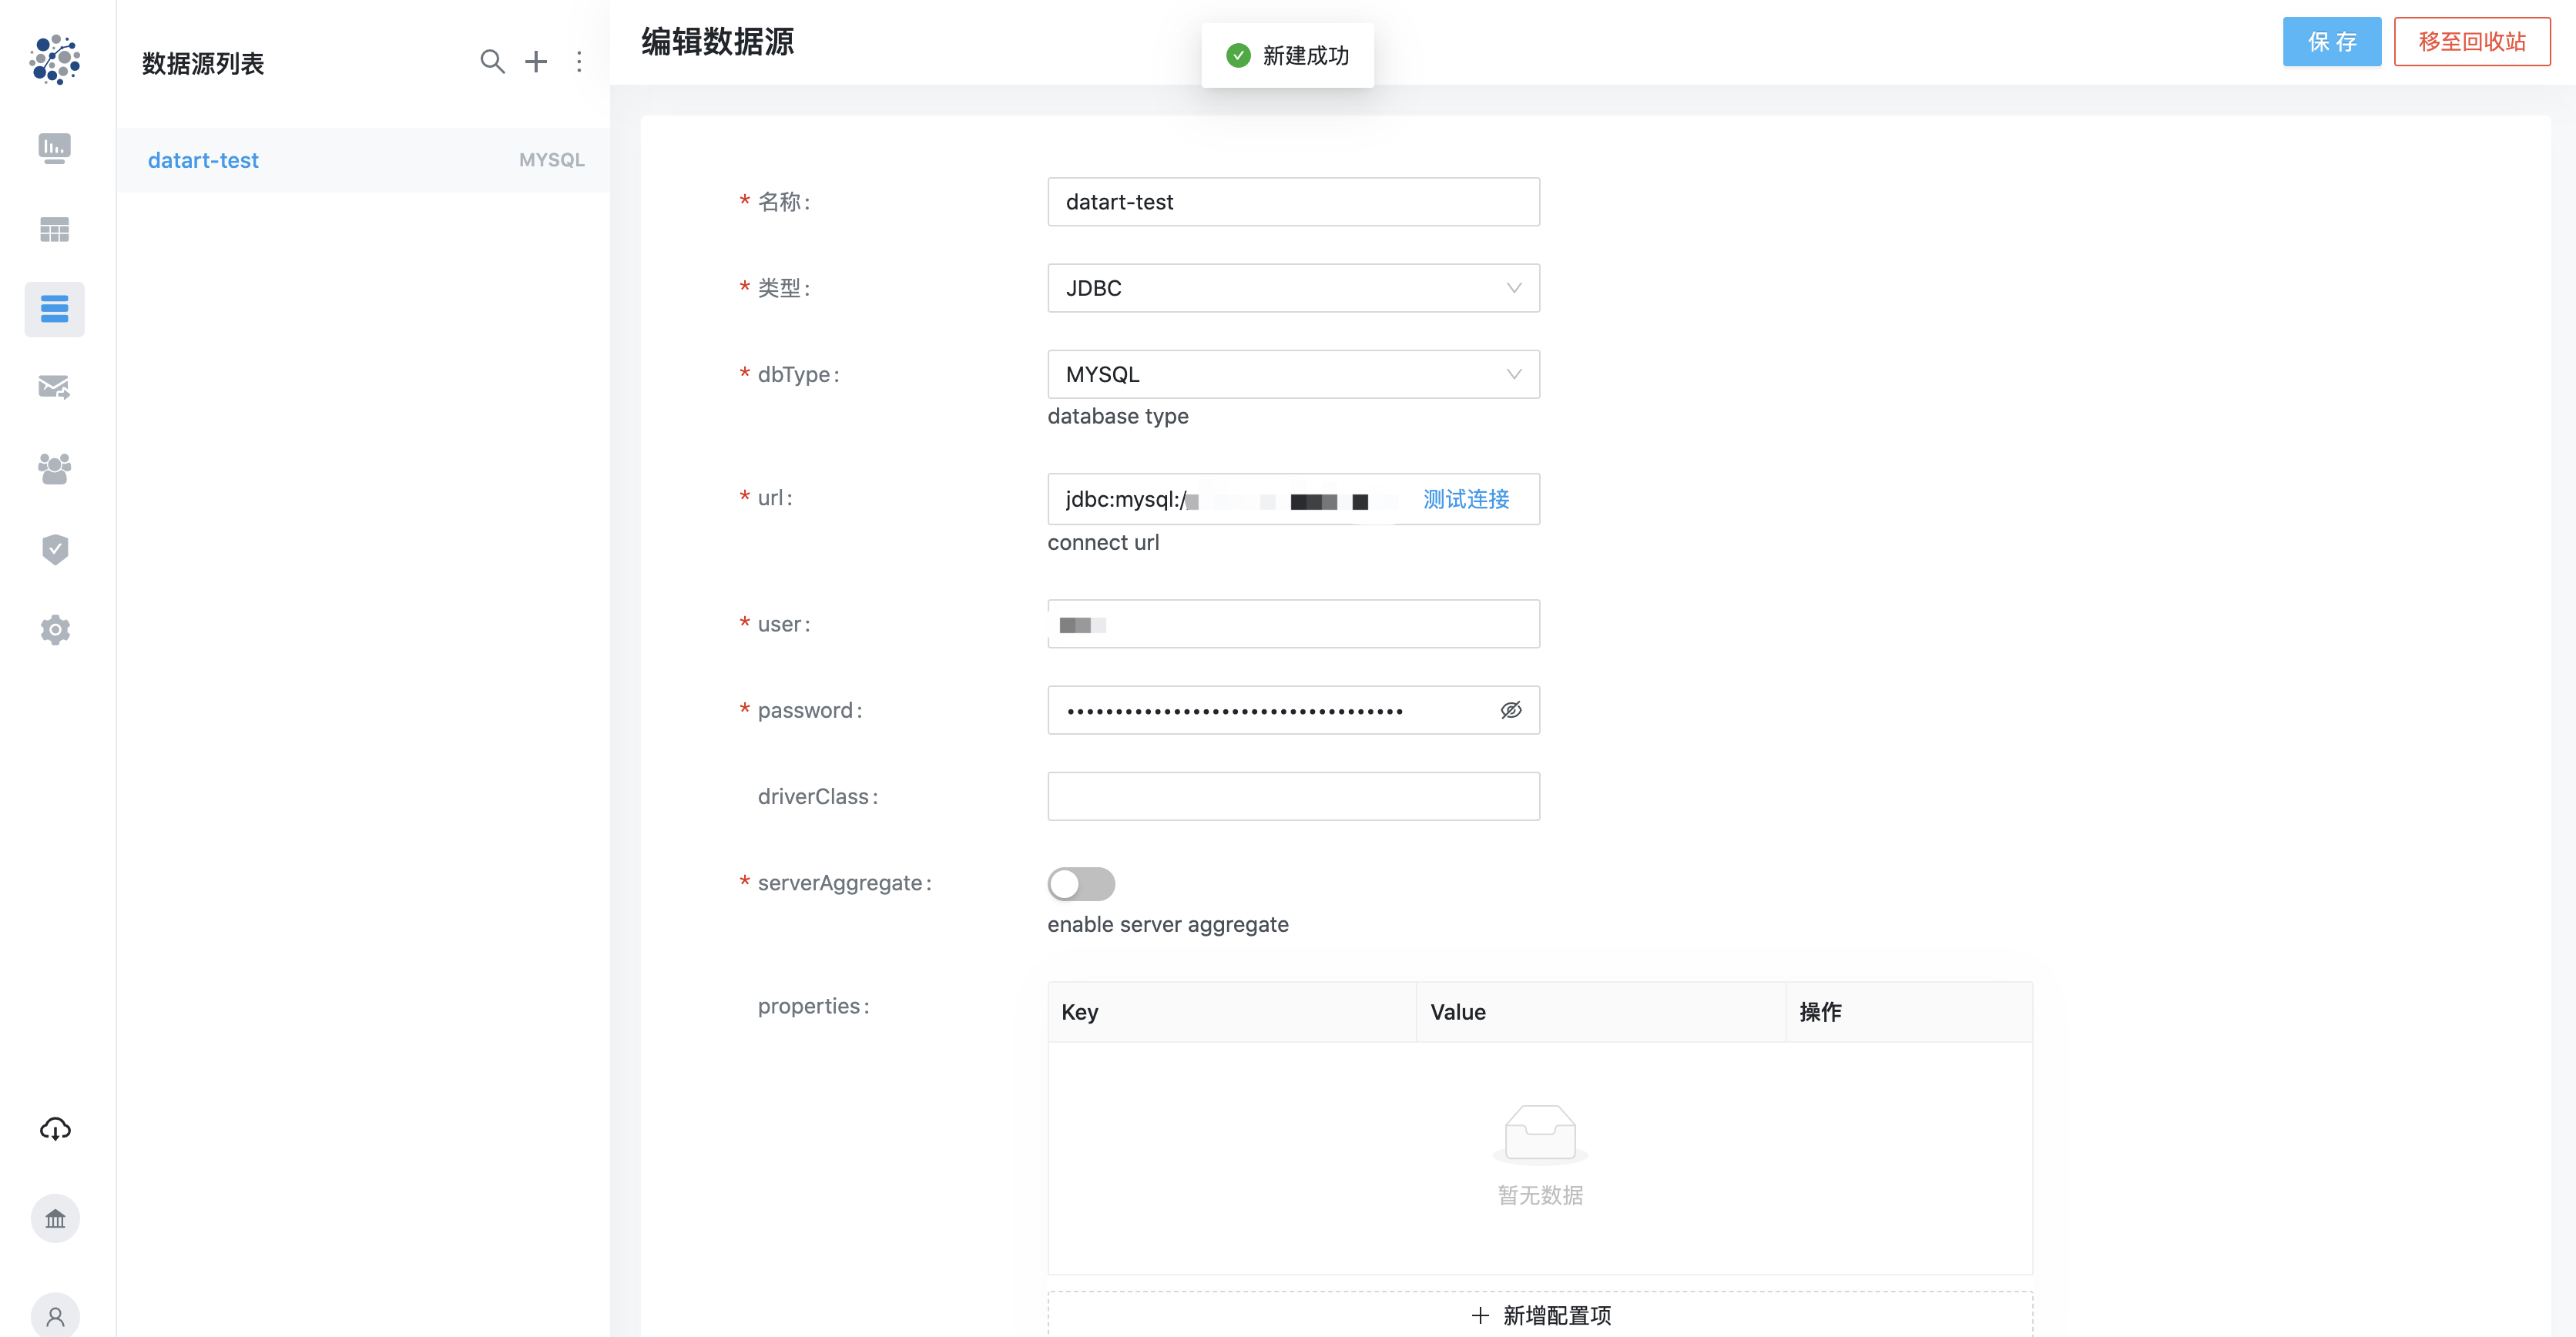Click the 测试连接 test connection link
2576x1337 pixels.
click(1466, 499)
